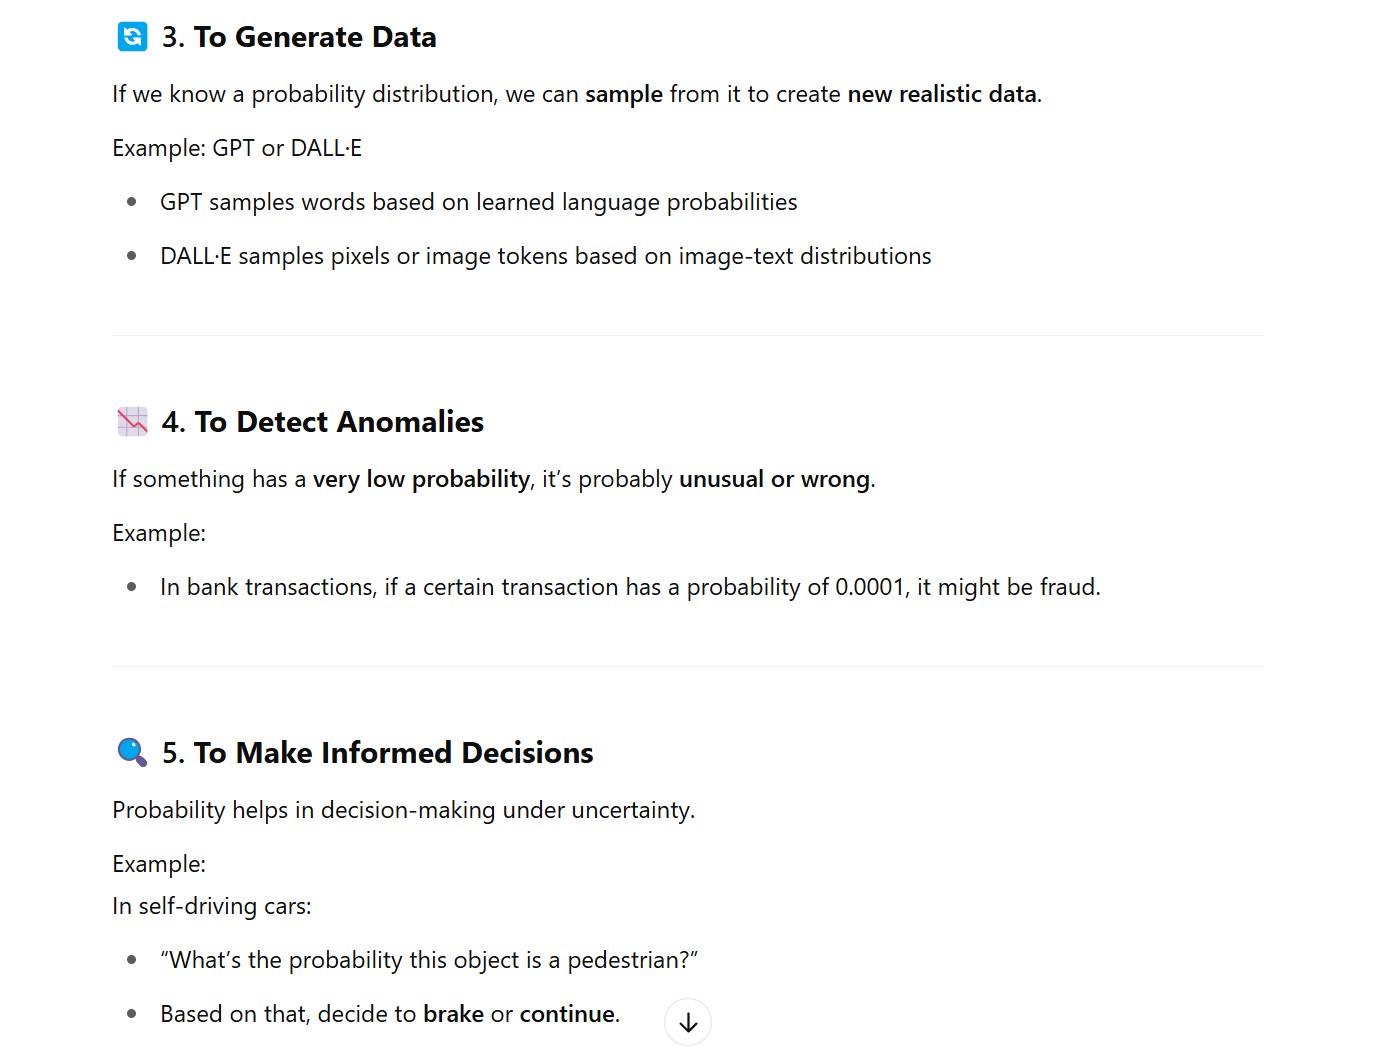Click the bold word "brake"
This screenshot has height=1050, width=1390.
click(x=453, y=1014)
